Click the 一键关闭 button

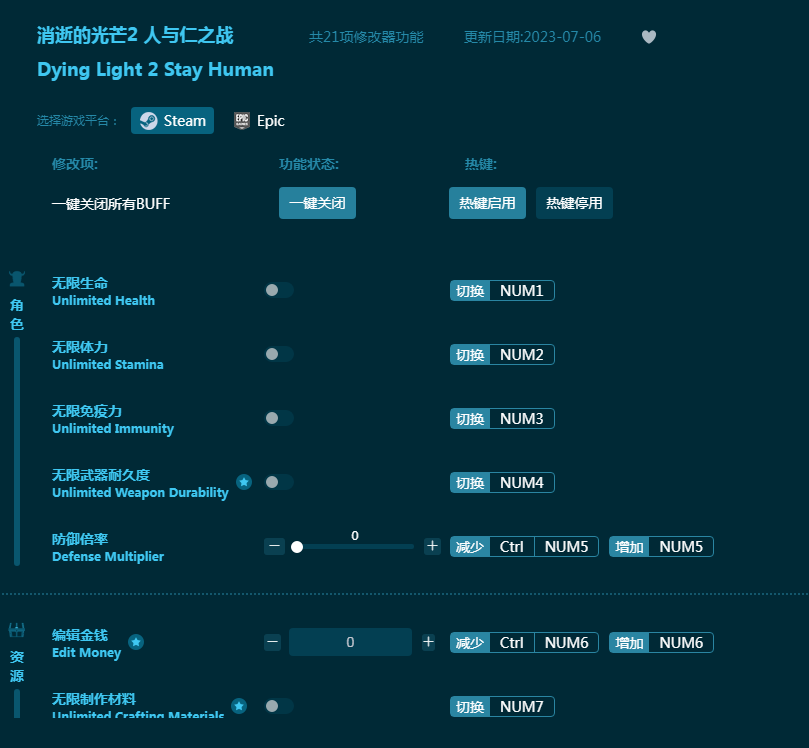[x=317, y=203]
